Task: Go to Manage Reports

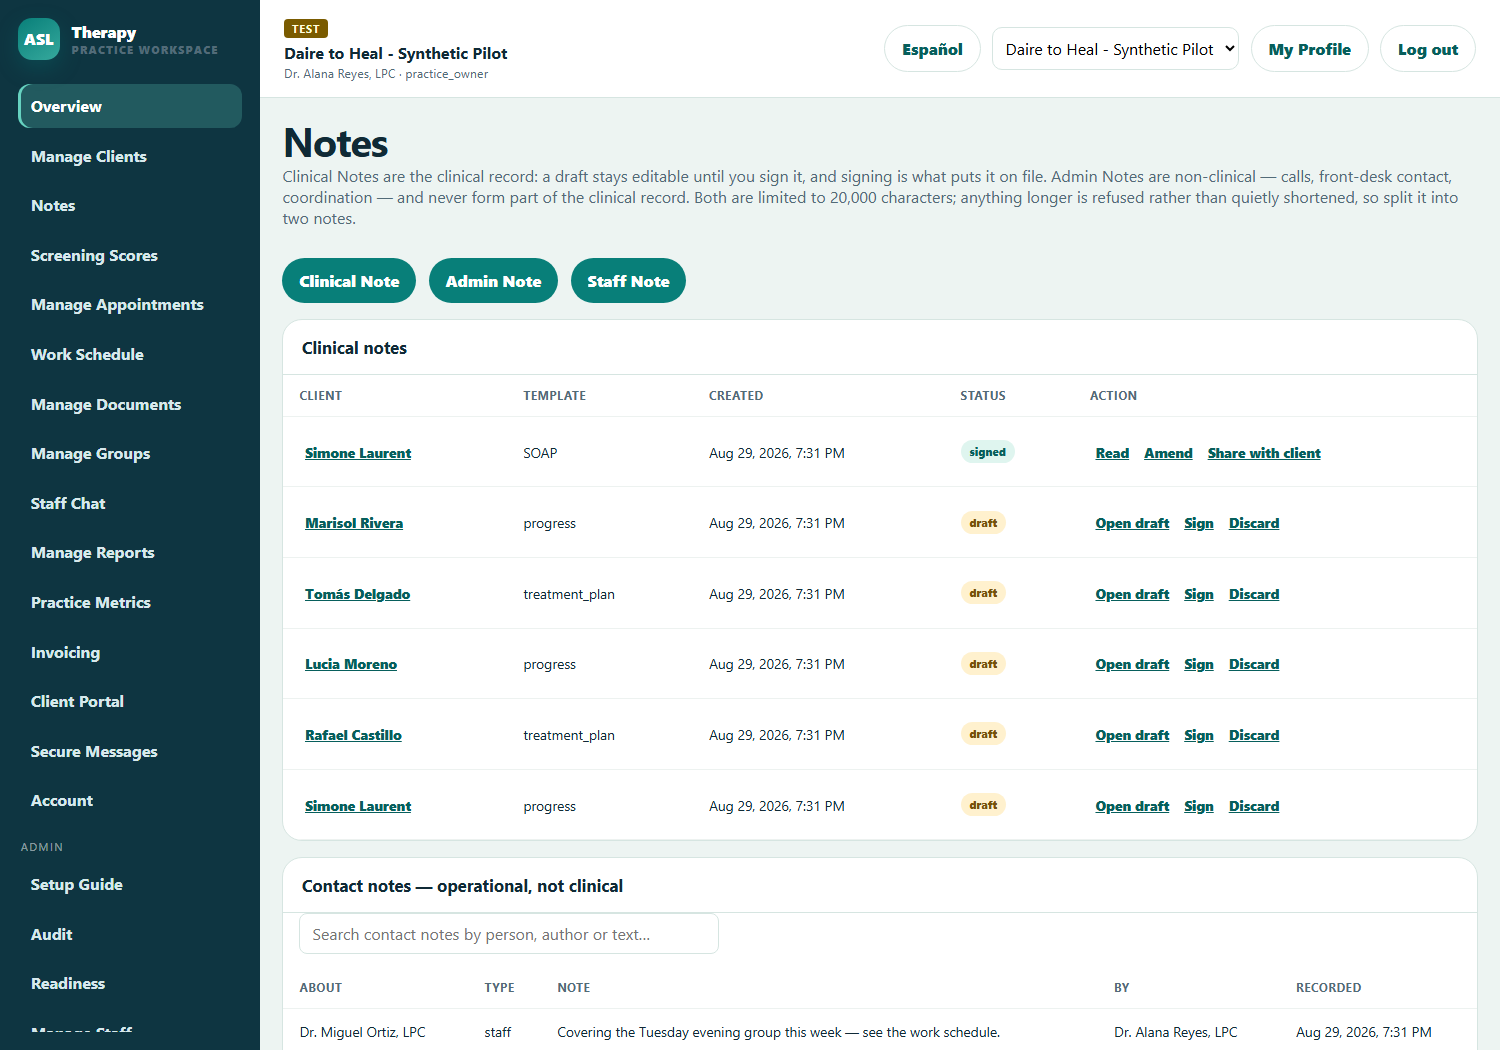Action: click(130, 552)
